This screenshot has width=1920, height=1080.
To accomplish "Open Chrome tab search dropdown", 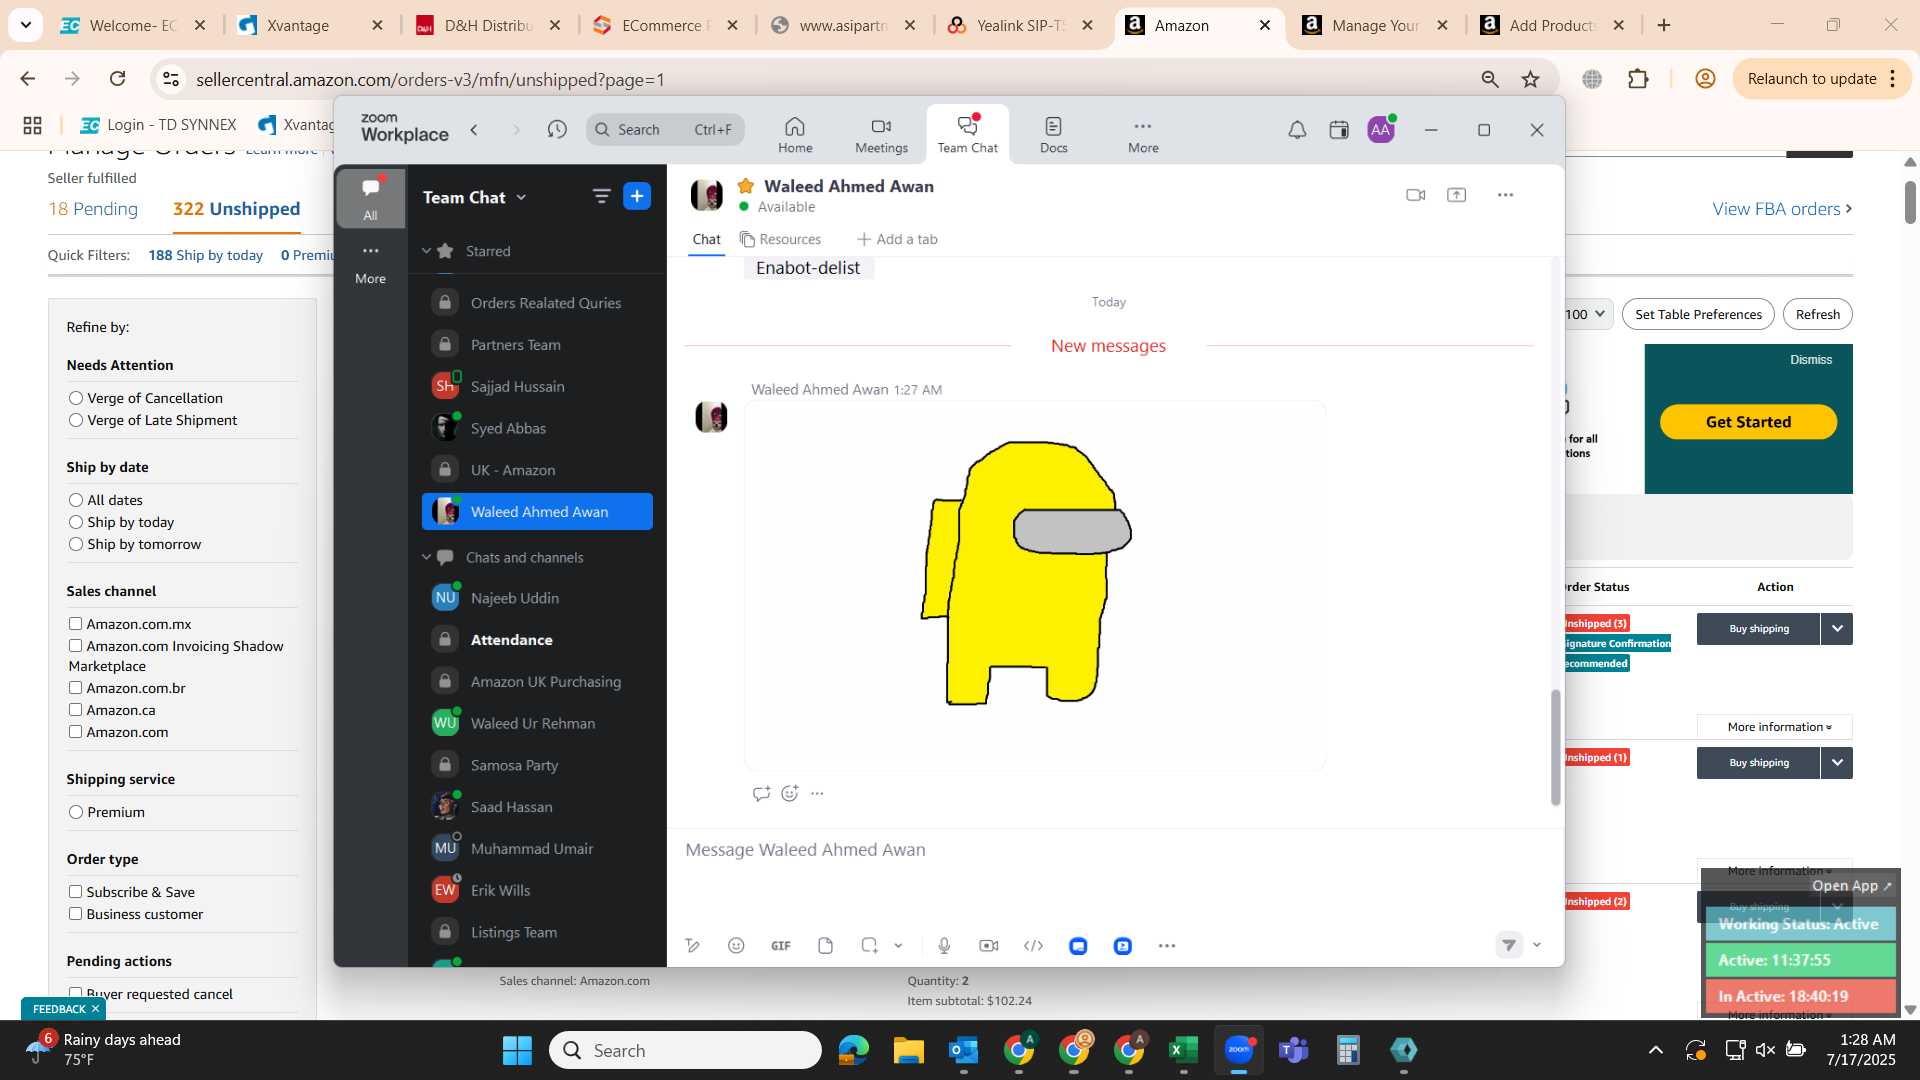I will pyautogui.click(x=25, y=25).
